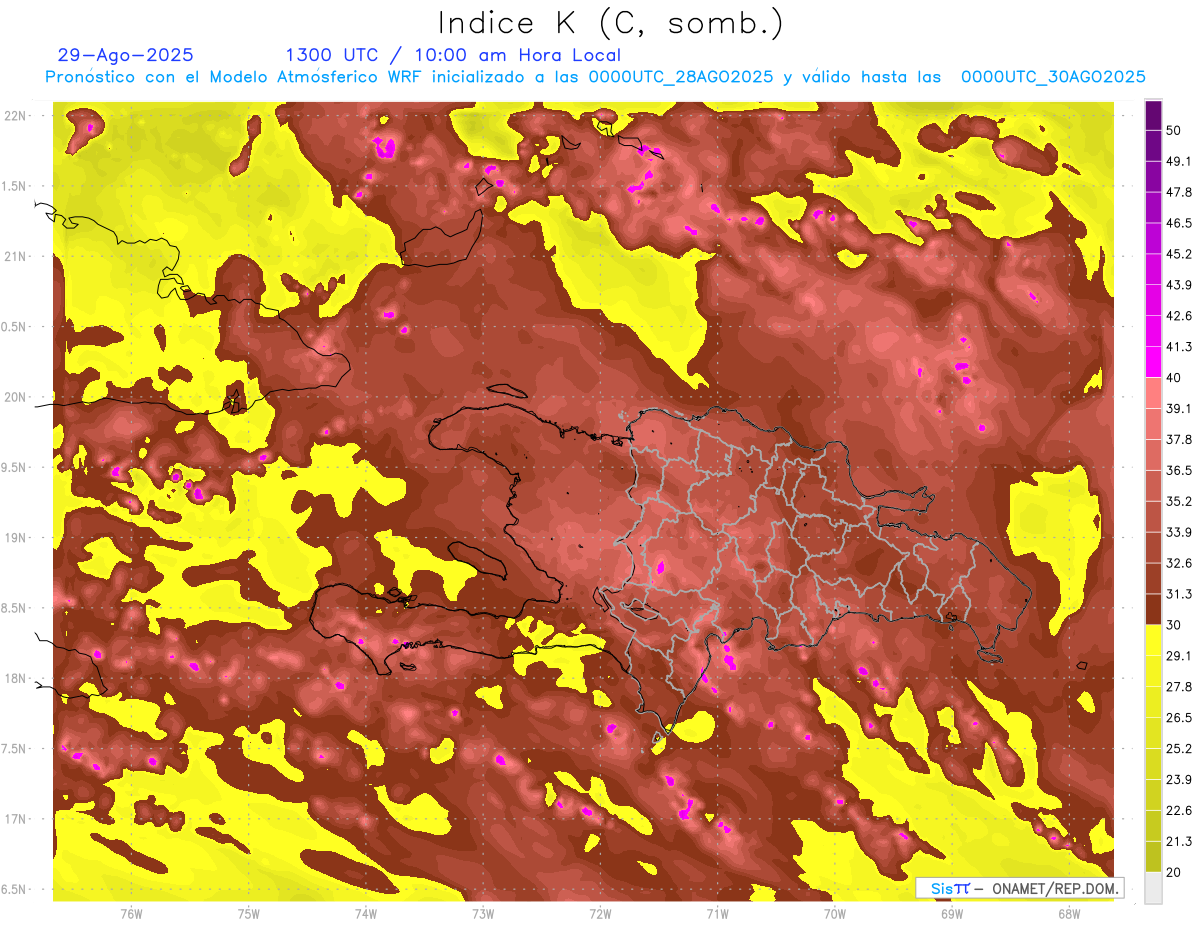This screenshot has height=927, width=1200.
Task: Pick the dark purple legend swatch between 49.1 and 50
Action: click(x=1153, y=146)
